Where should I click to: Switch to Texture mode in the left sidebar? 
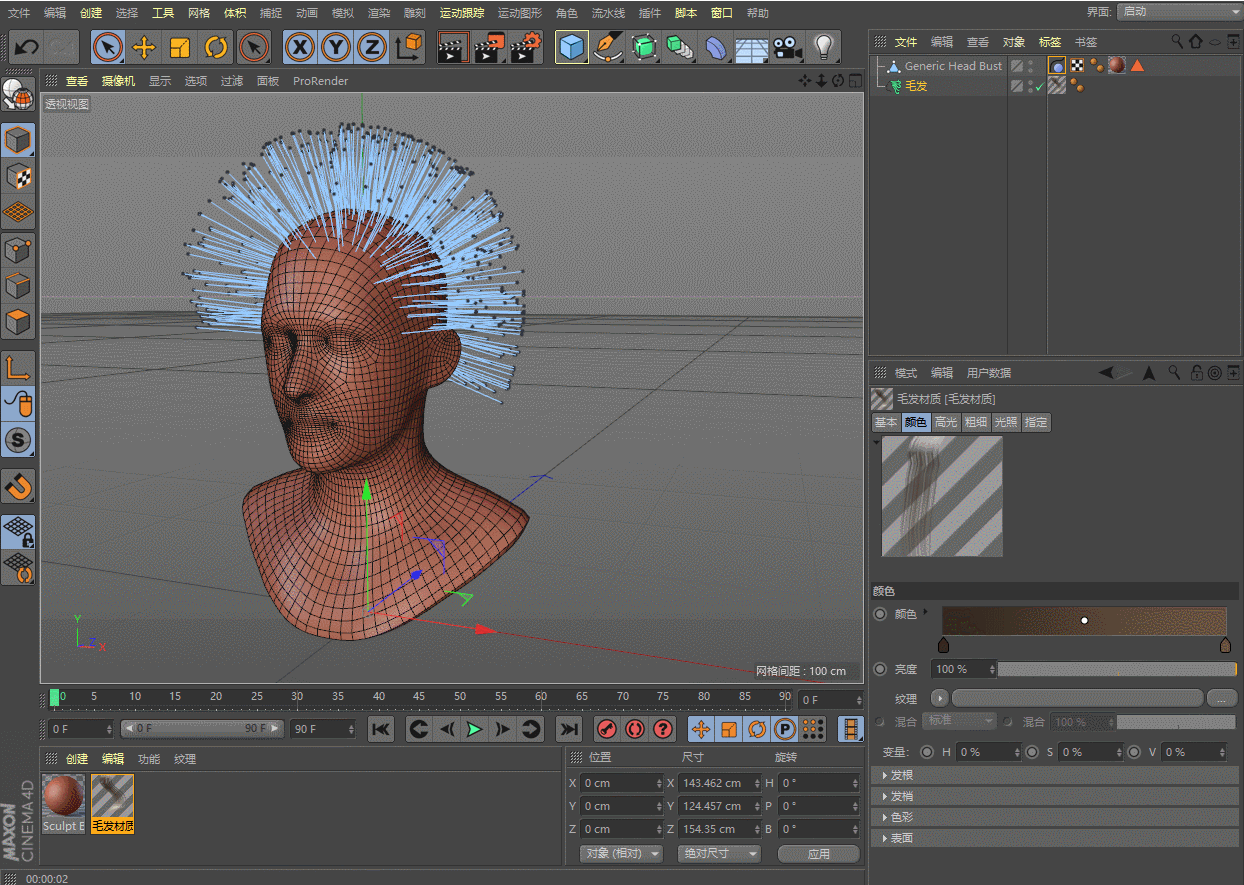point(18,177)
